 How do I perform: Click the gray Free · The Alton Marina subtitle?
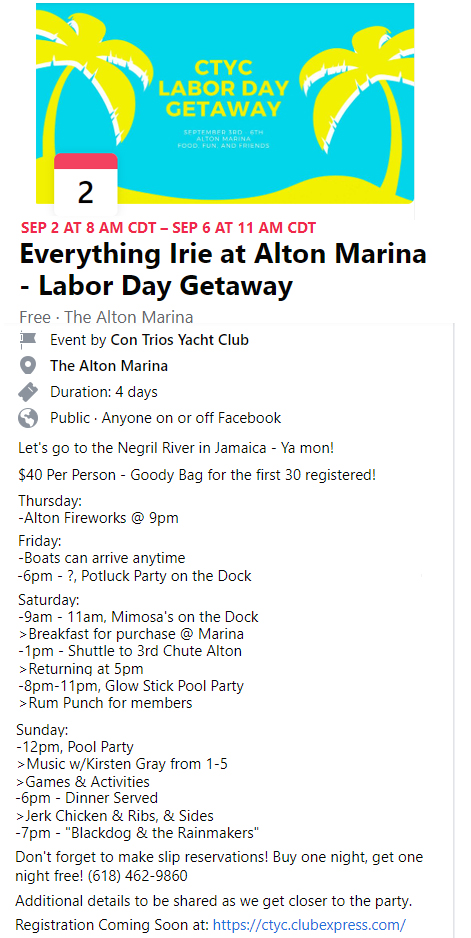click(106, 316)
